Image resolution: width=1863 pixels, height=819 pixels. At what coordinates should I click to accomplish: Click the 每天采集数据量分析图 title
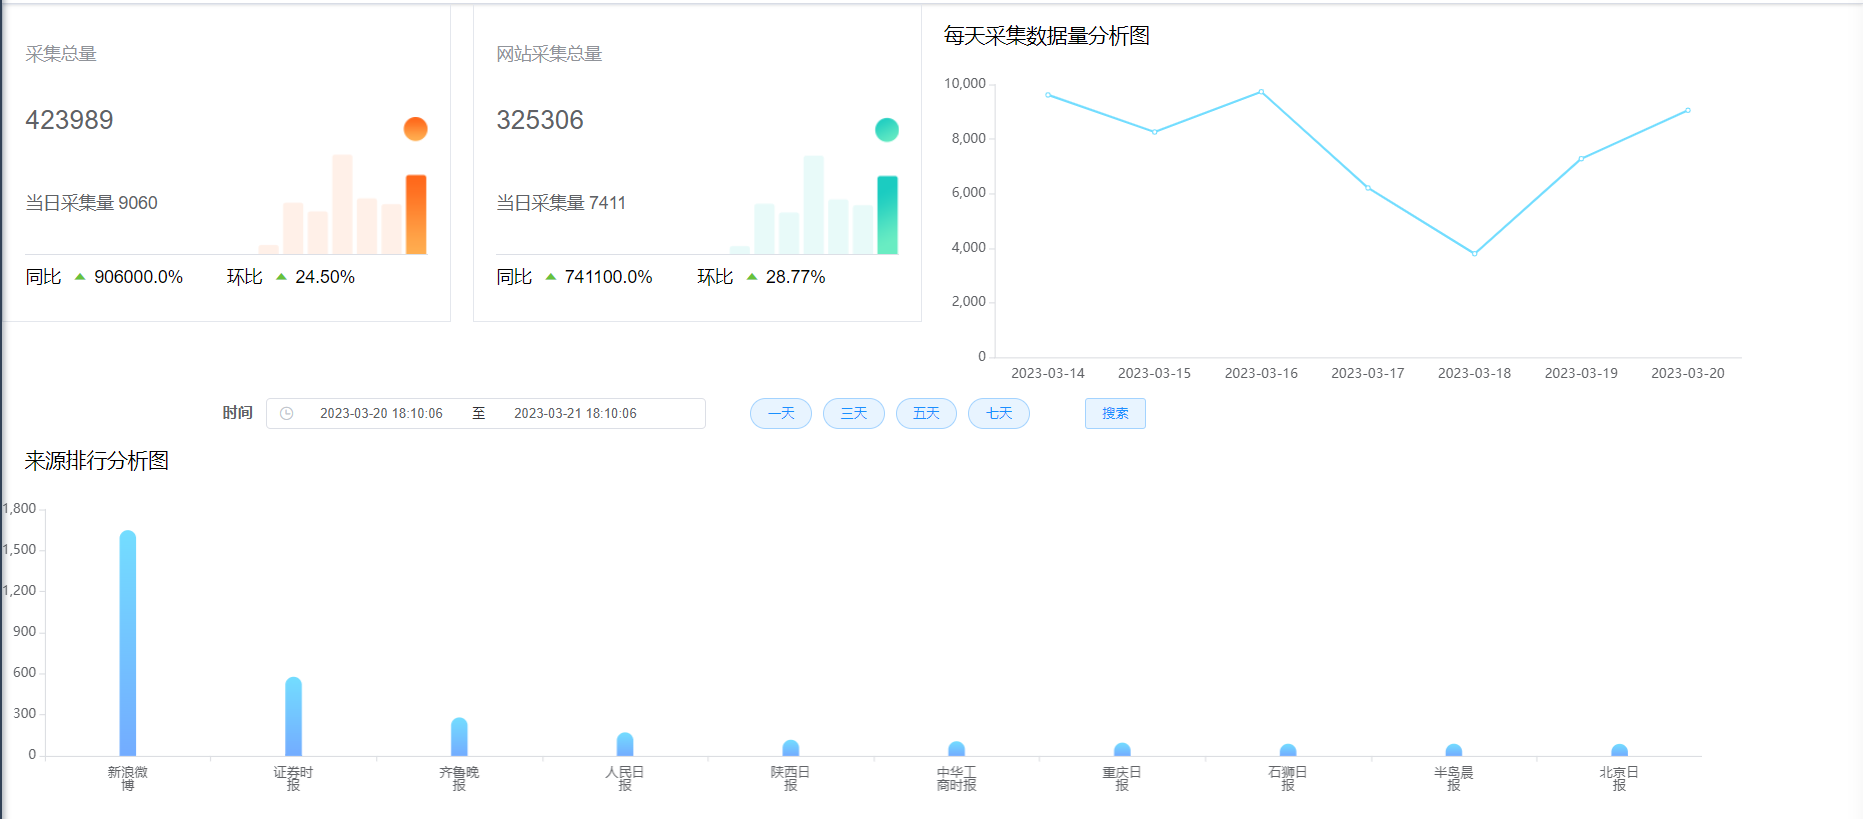(1047, 36)
